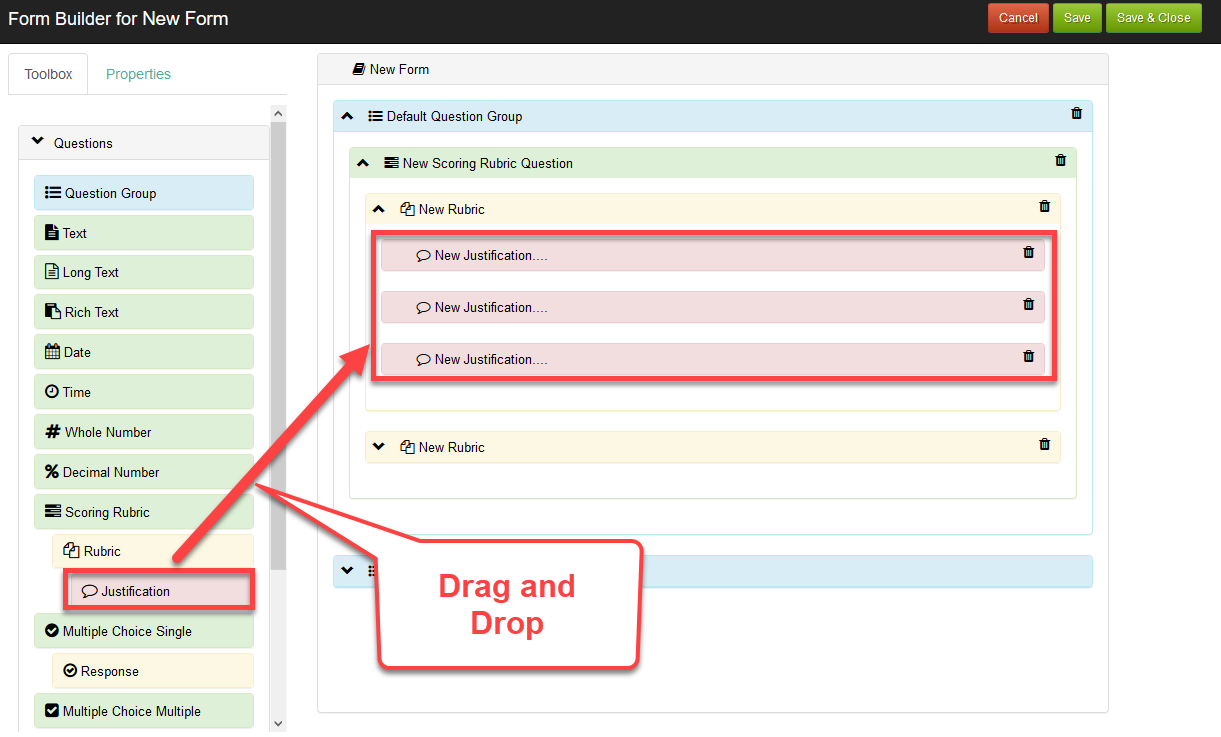Click the Whole Number hash icon
1221x737 pixels.
pyautogui.click(x=53, y=432)
